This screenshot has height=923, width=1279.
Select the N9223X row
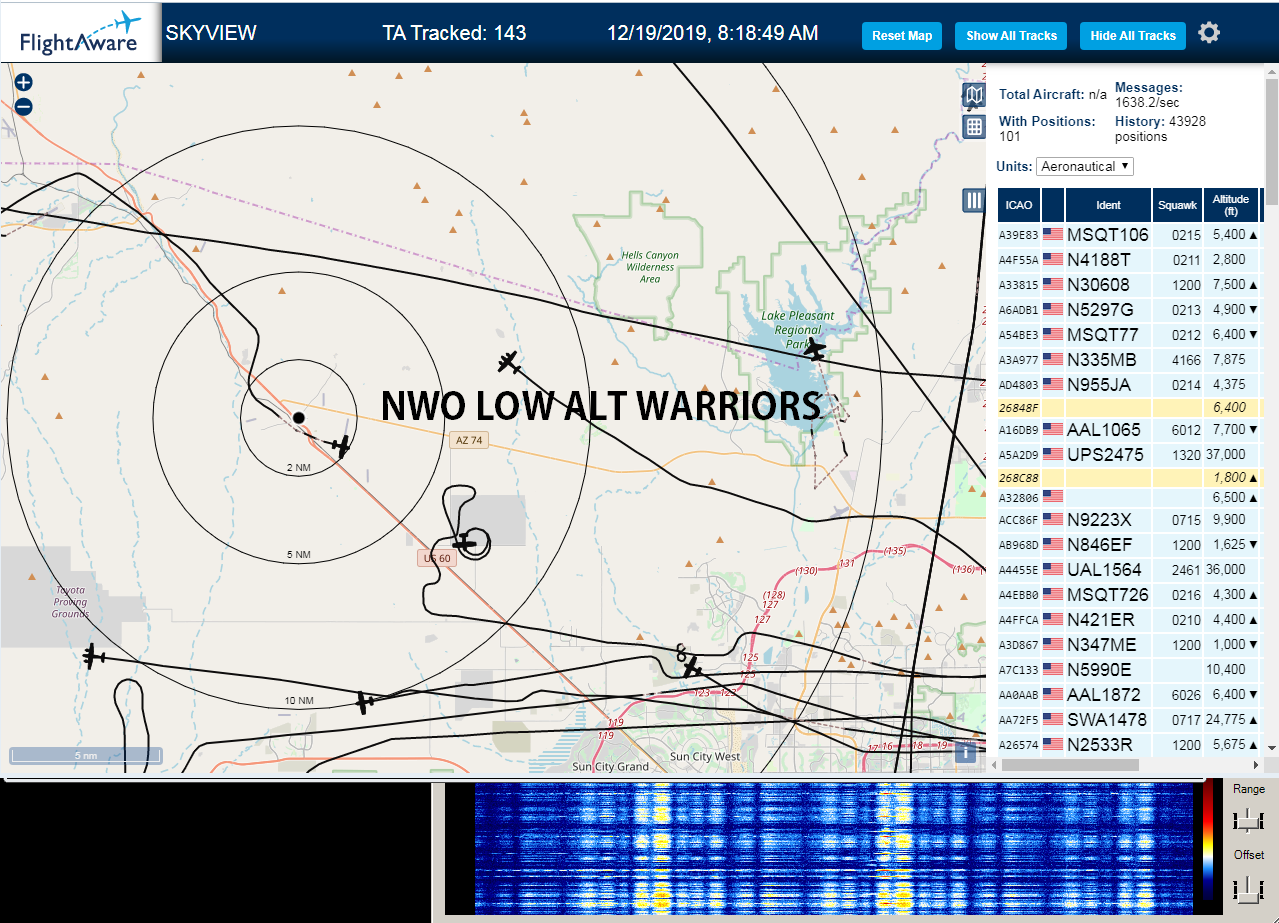point(1130,520)
